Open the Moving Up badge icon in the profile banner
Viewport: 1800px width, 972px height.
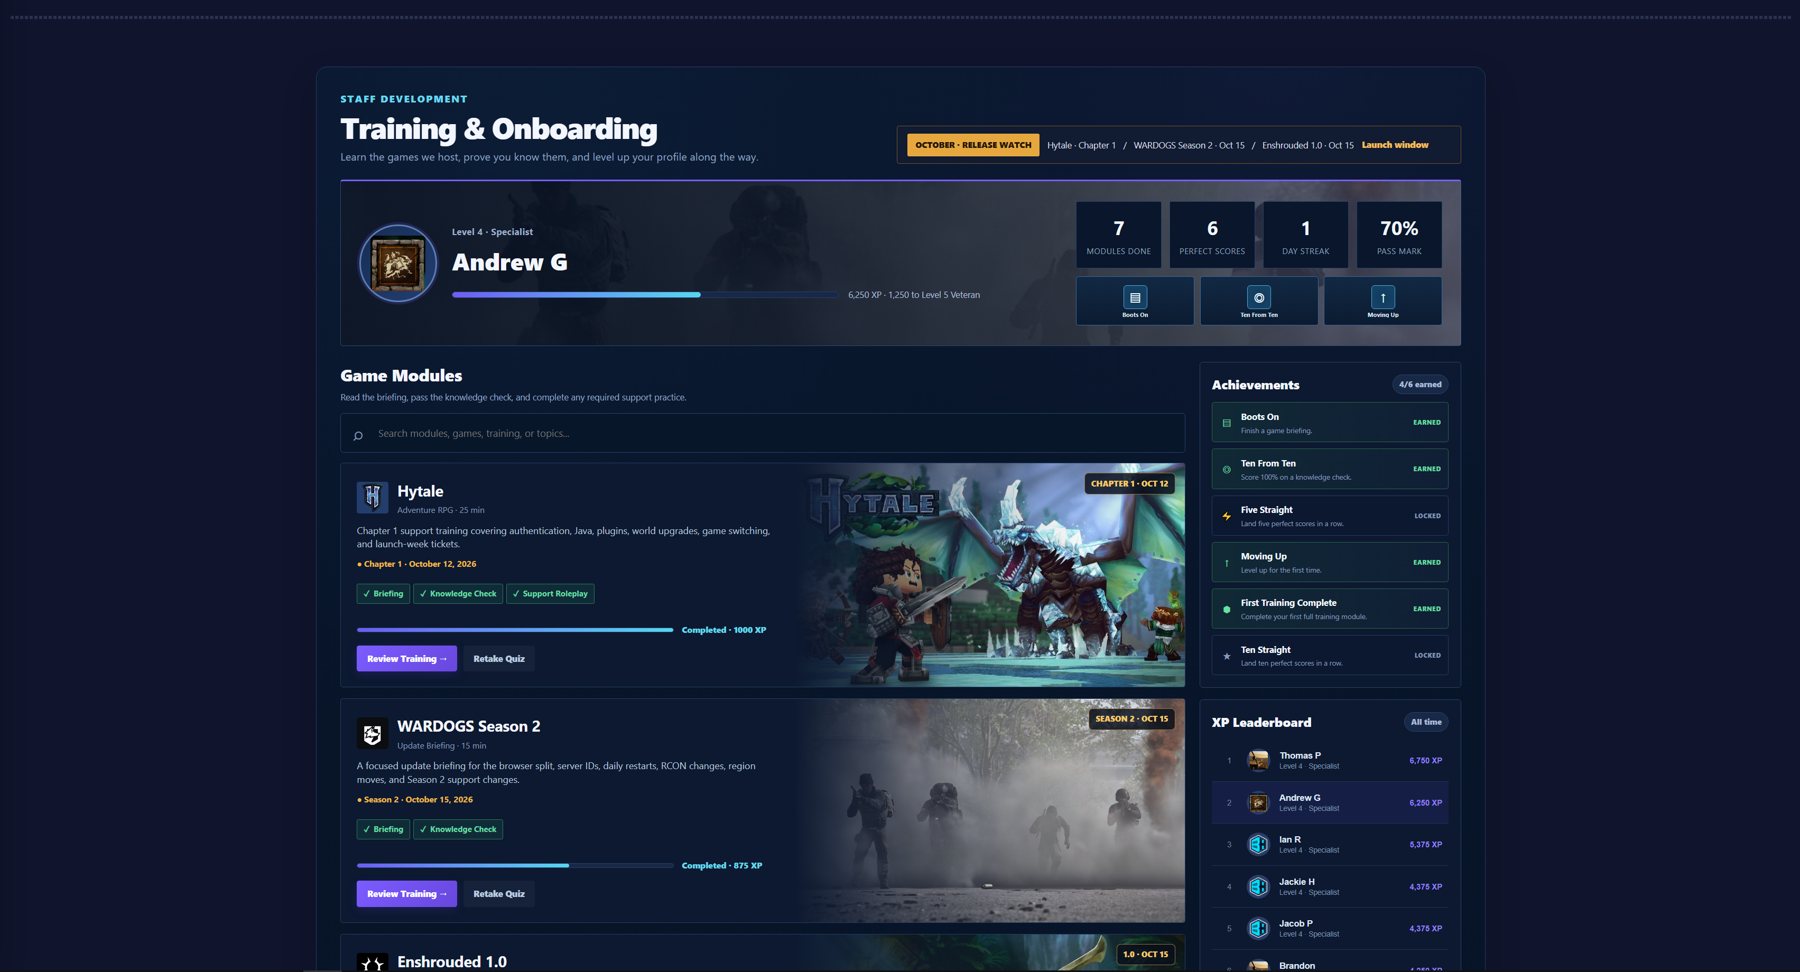point(1383,297)
